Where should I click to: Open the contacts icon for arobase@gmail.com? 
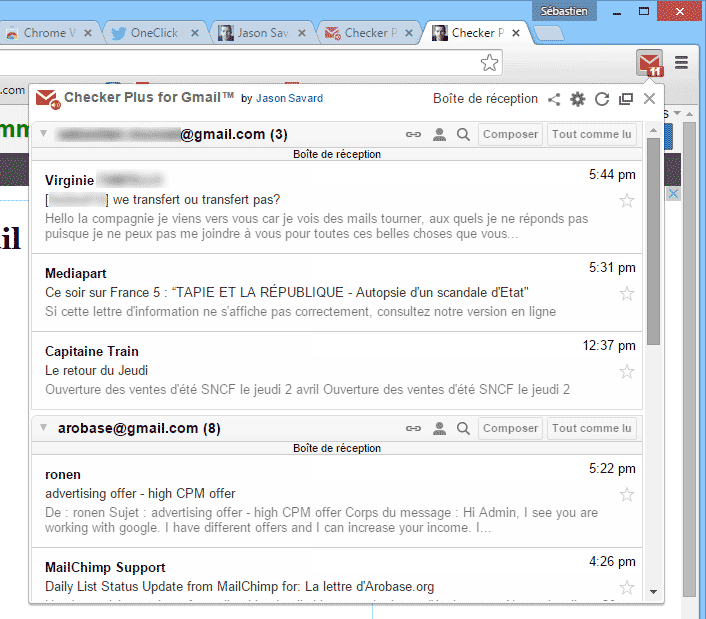tap(439, 428)
